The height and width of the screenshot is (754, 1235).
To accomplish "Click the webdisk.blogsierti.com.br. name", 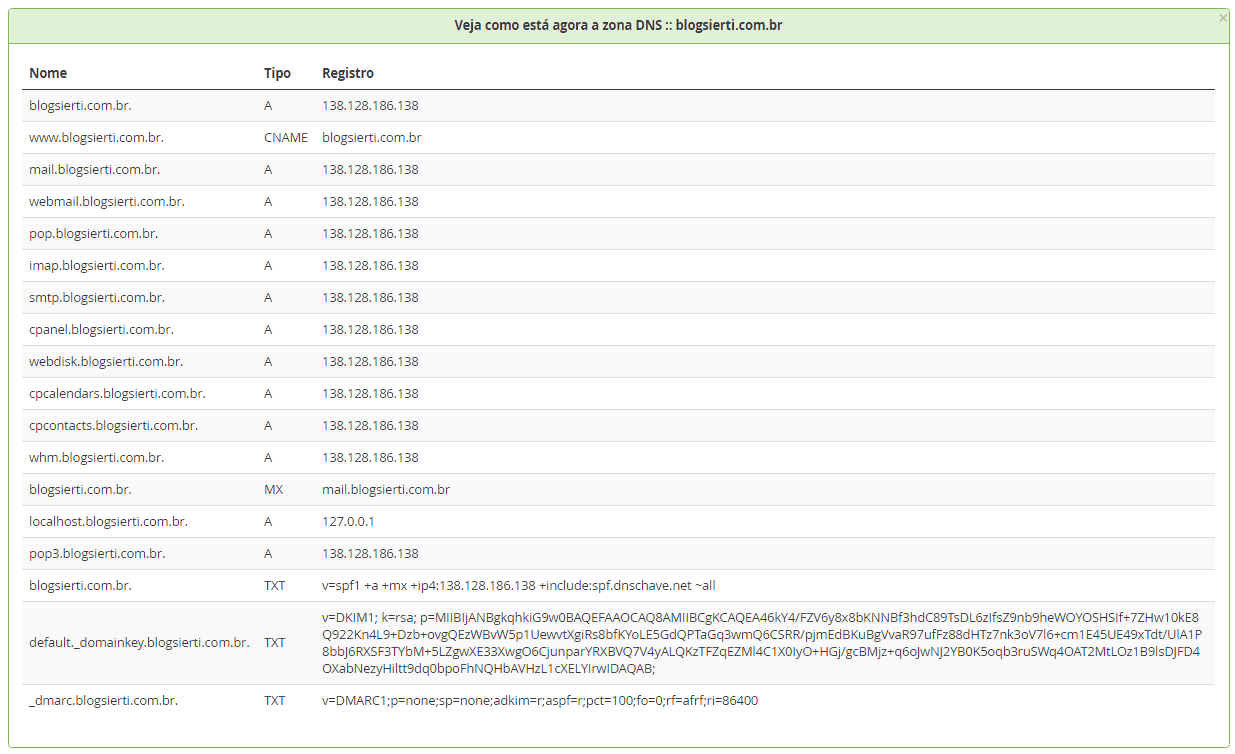I will 105,361.
